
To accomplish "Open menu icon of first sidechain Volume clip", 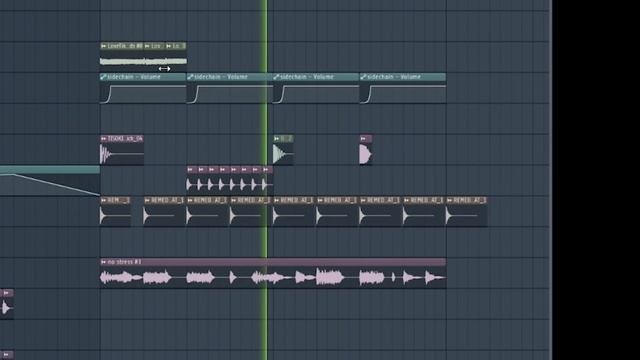I will 103,77.
